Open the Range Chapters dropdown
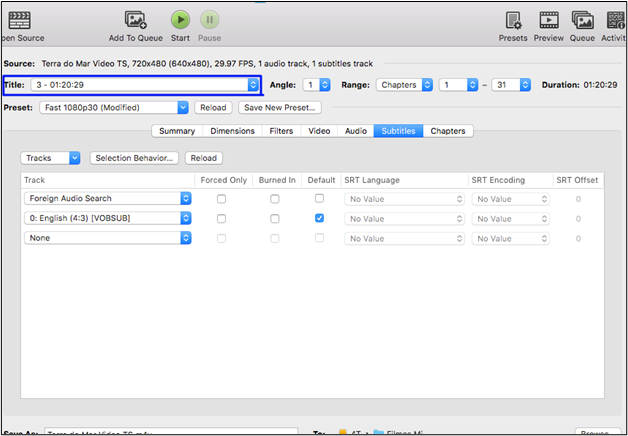Screen dimensions: 628x436 (427, 85)
